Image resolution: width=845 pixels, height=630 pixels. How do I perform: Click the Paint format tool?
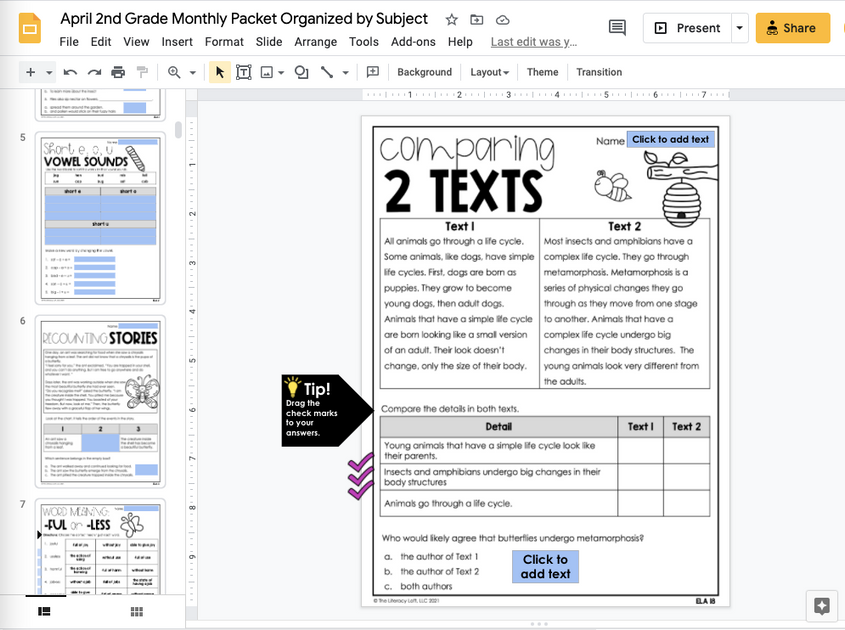click(x=140, y=72)
